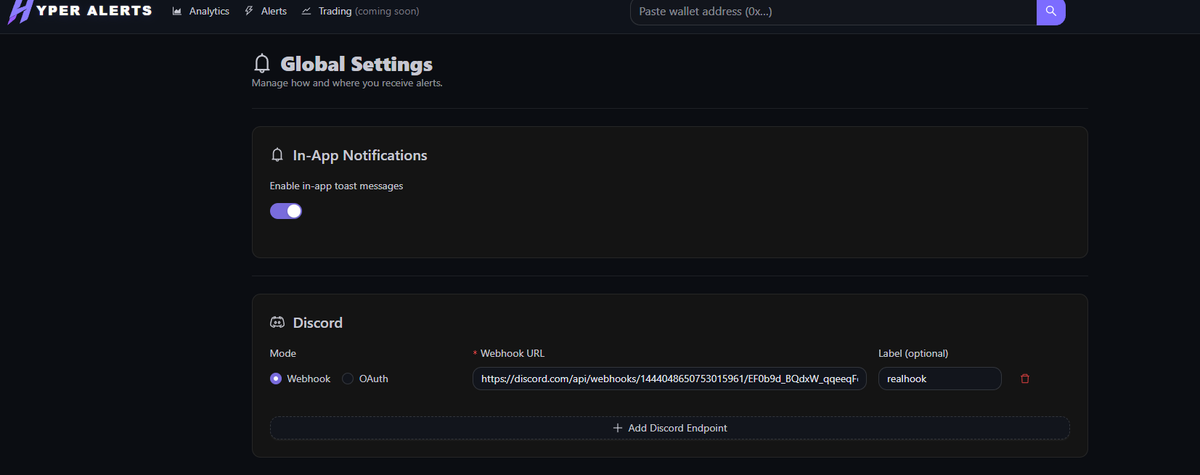Click the Global Settings bell icon
The image size is (1200, 475).
tap(262, 64)
